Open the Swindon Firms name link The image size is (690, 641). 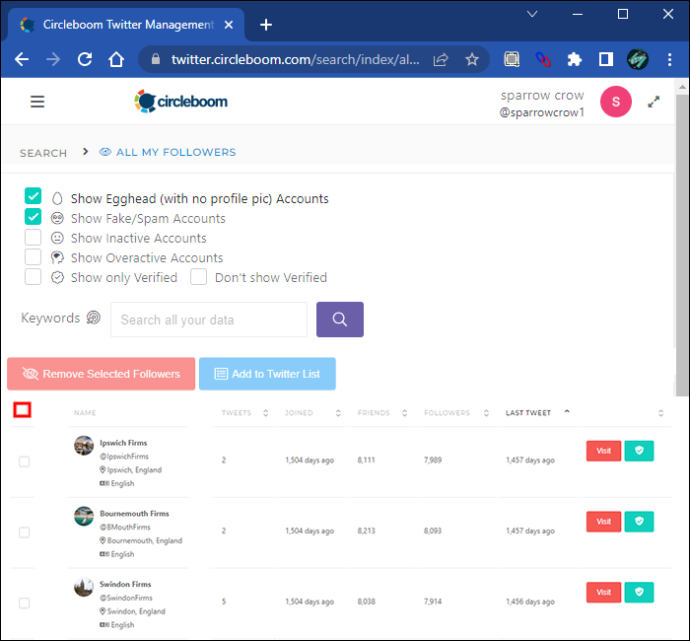tap(125, 584)
